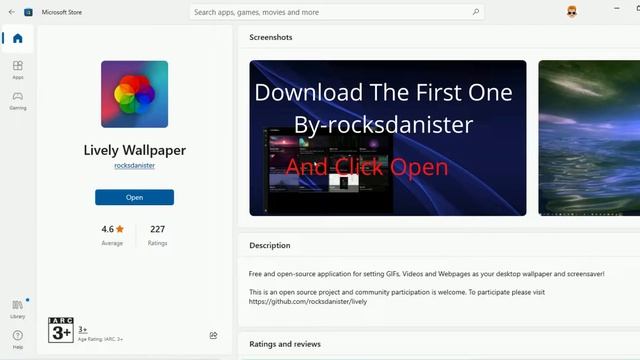View the second ocean screenshot

click(x=589, y=138)
